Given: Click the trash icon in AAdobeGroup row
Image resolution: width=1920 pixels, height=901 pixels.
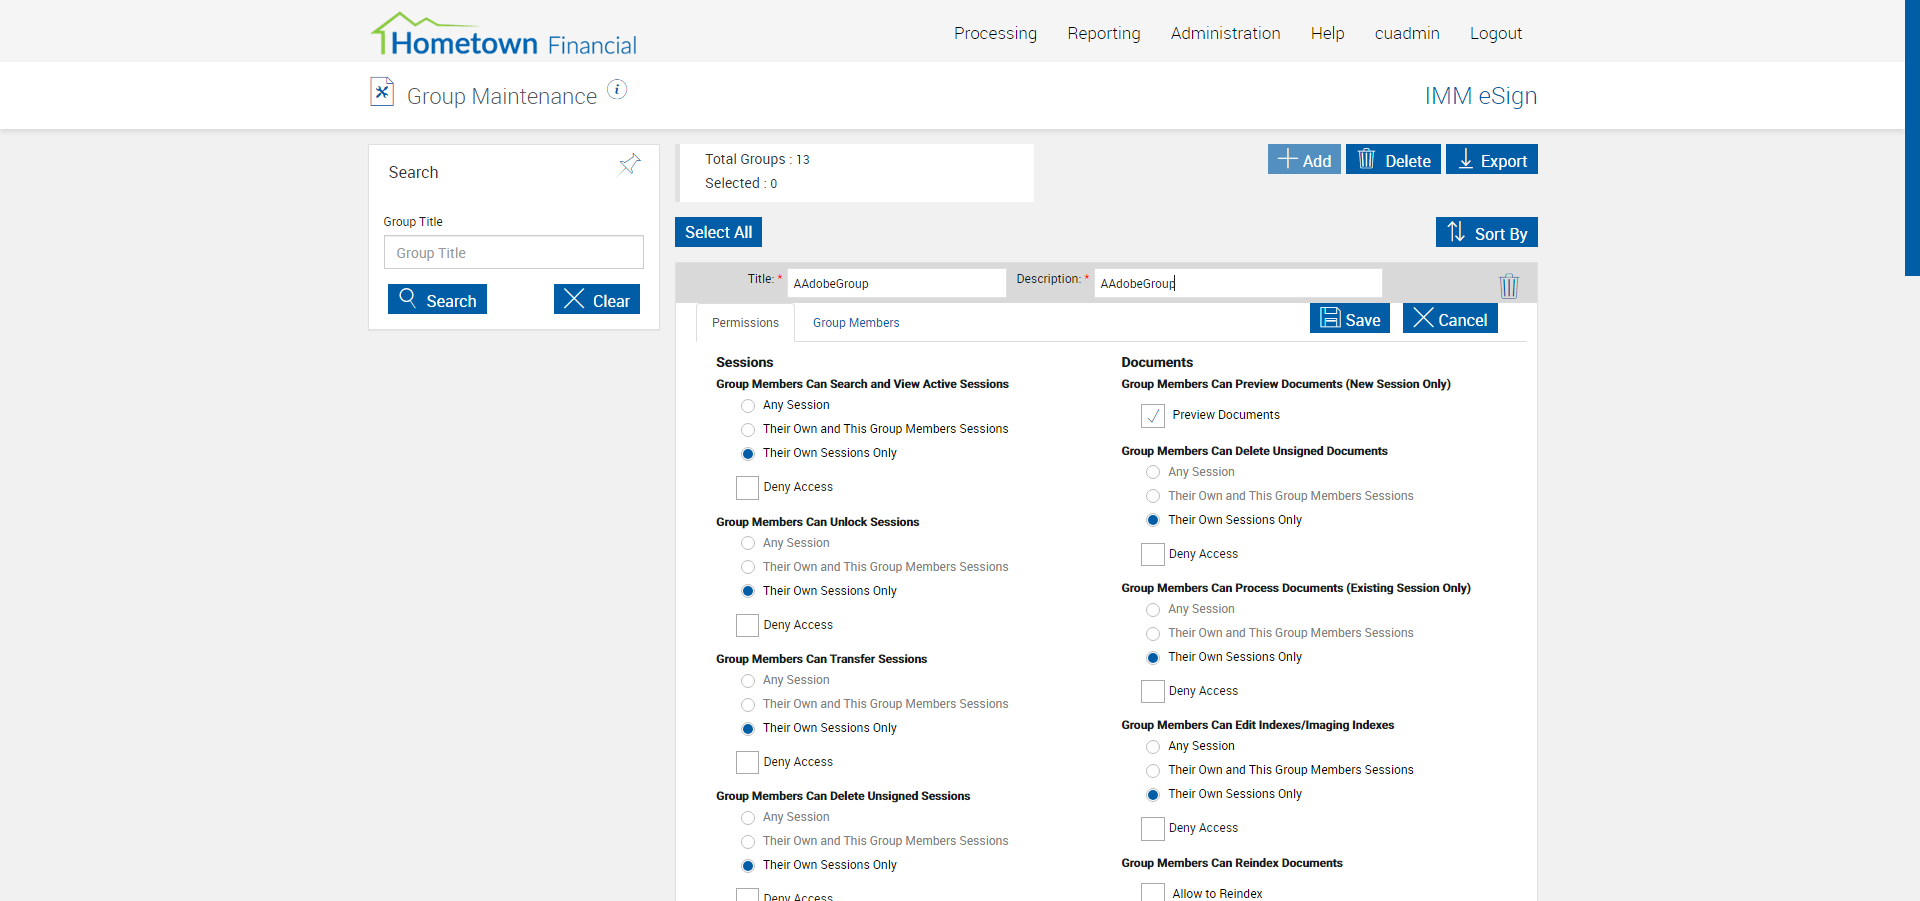Looking at the screenshot, I should 1508,286.
